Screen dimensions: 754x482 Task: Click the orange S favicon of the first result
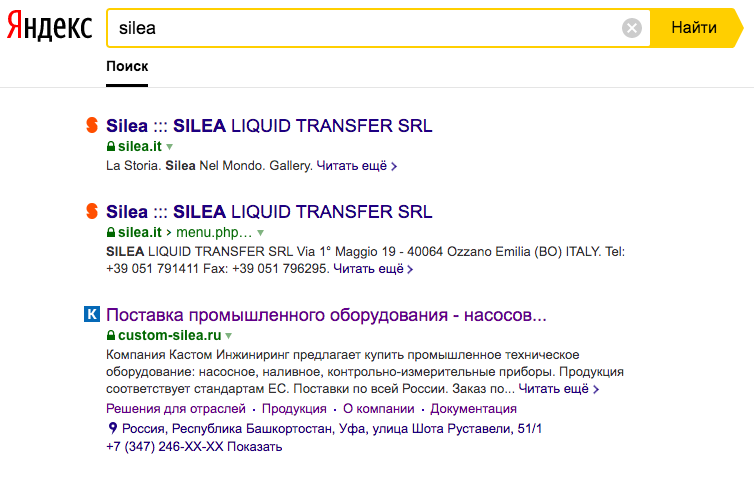tap(91, 126)
